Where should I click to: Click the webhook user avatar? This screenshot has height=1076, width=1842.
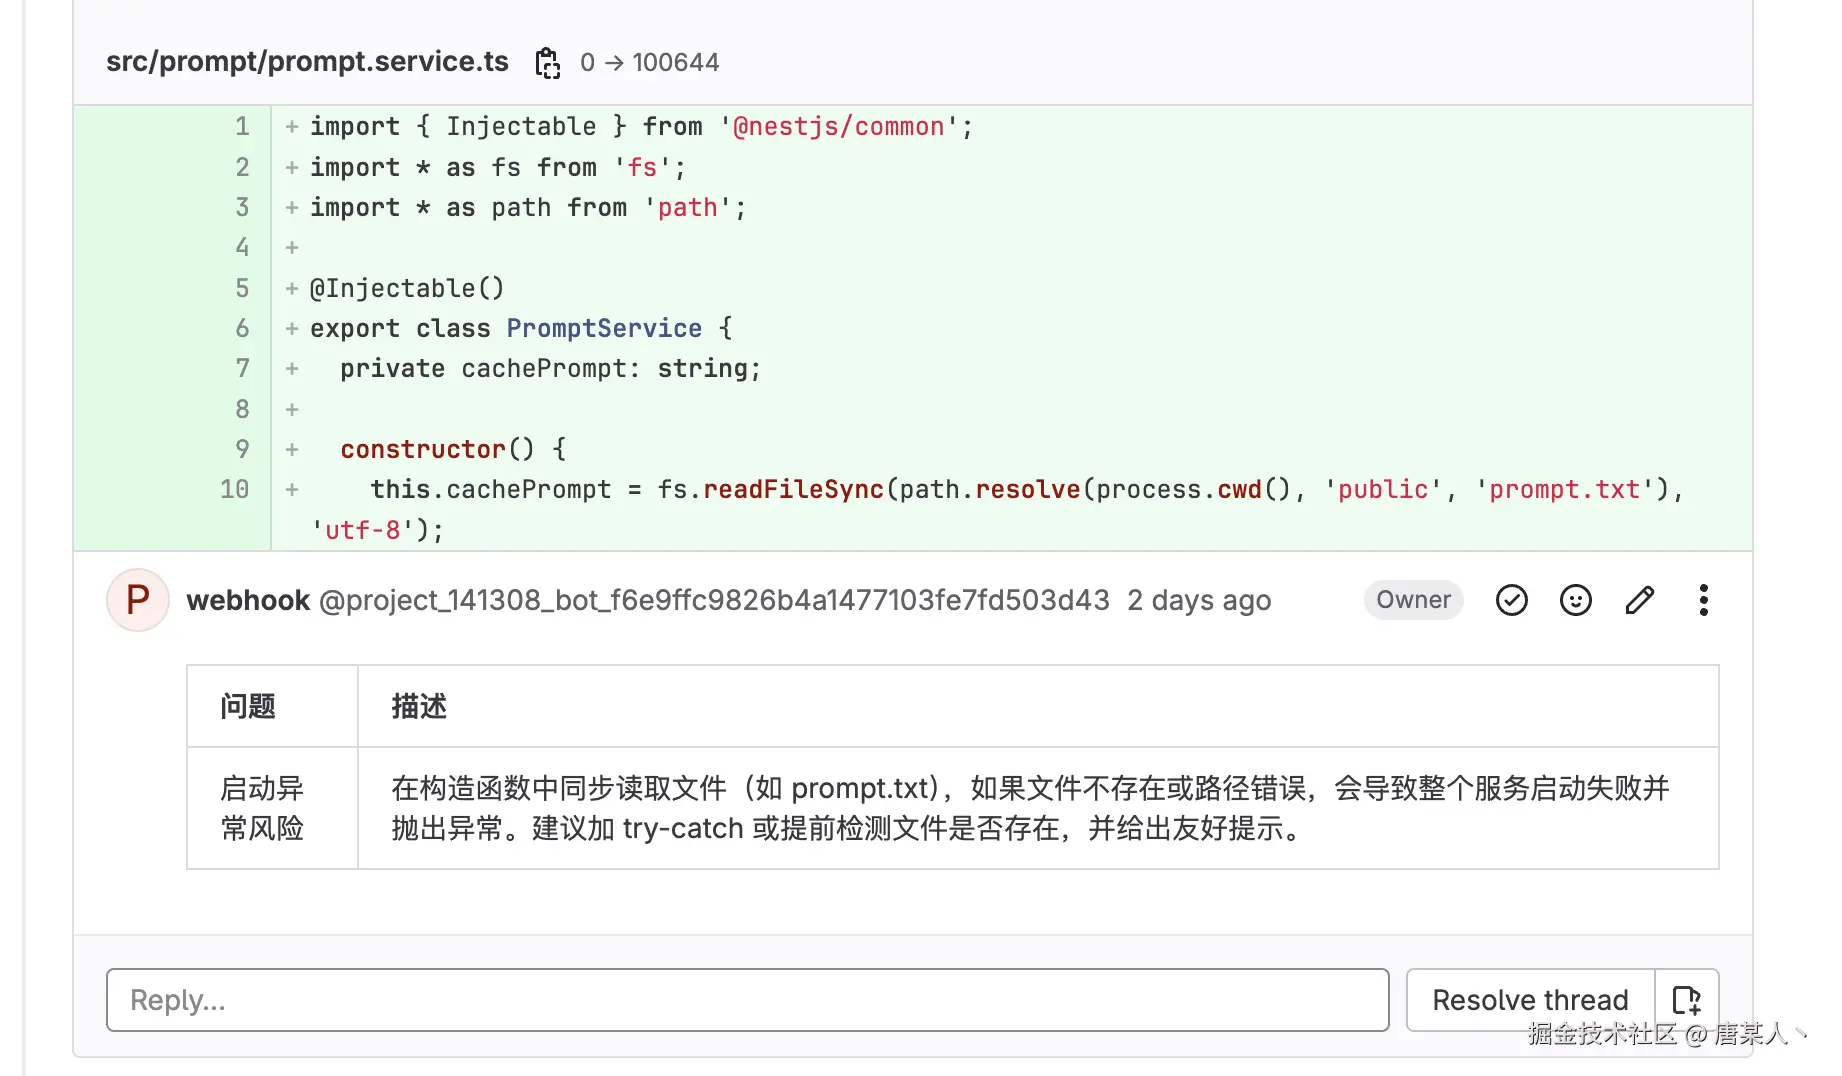coord(138,600)
